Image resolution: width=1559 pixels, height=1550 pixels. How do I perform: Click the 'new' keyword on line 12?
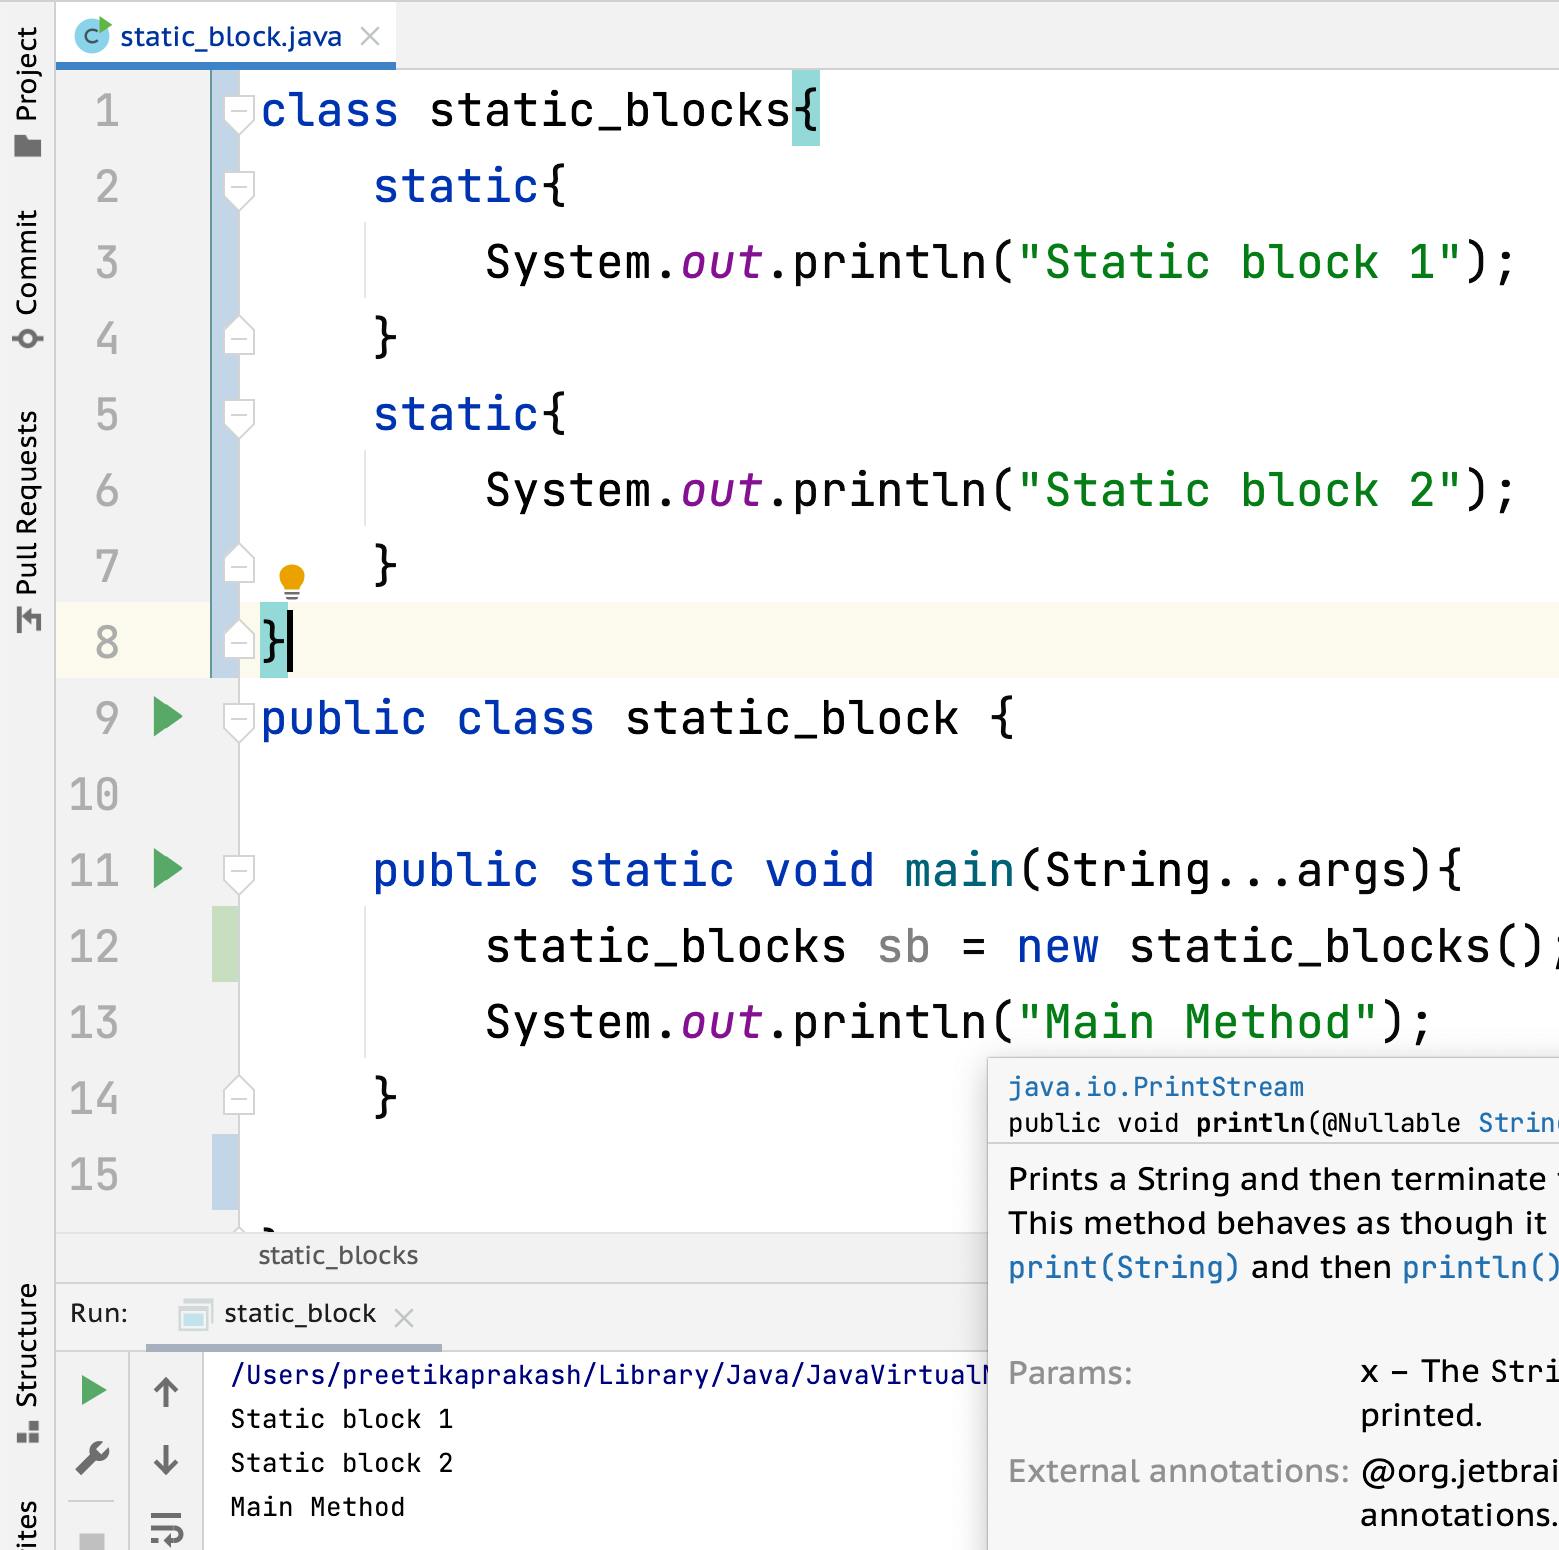pos(1058,946)
